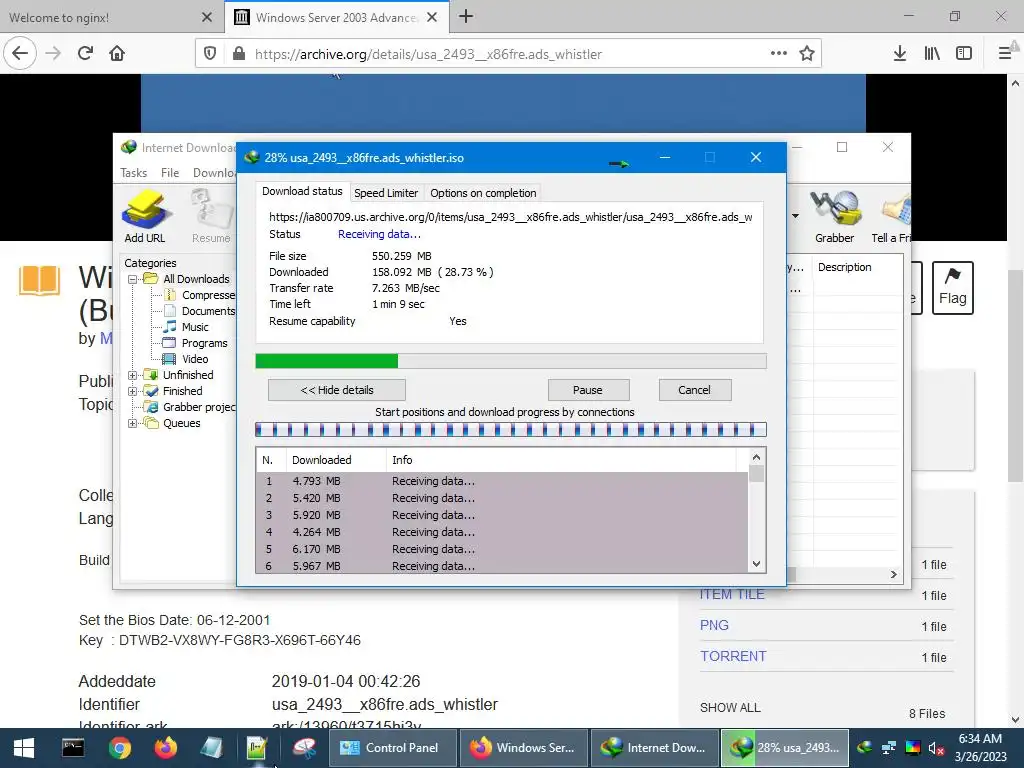Select the Documents category icon
Image resolution: width=1024 pixels, height=768 pixels.
point(169,311)
